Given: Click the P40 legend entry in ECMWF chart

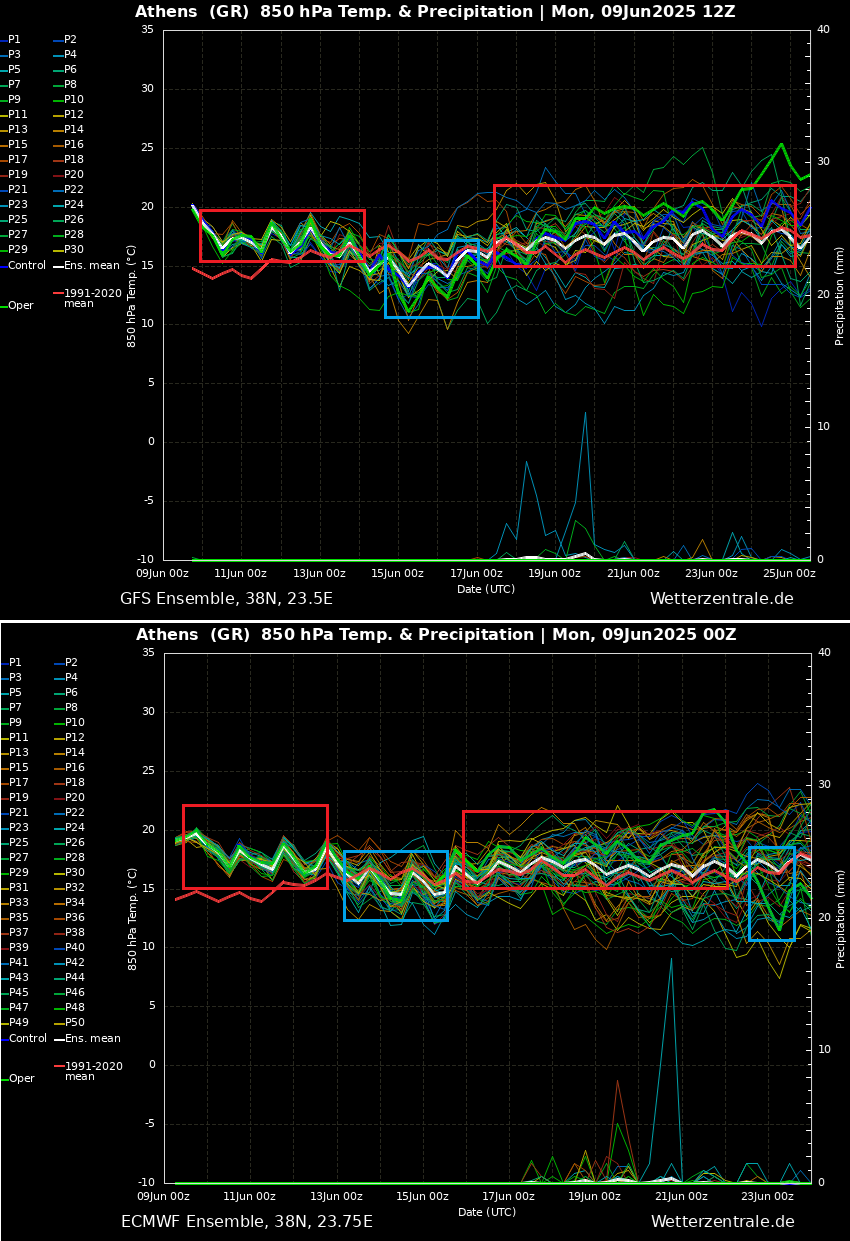Looking at the screenshot, I should pos(73,948).
